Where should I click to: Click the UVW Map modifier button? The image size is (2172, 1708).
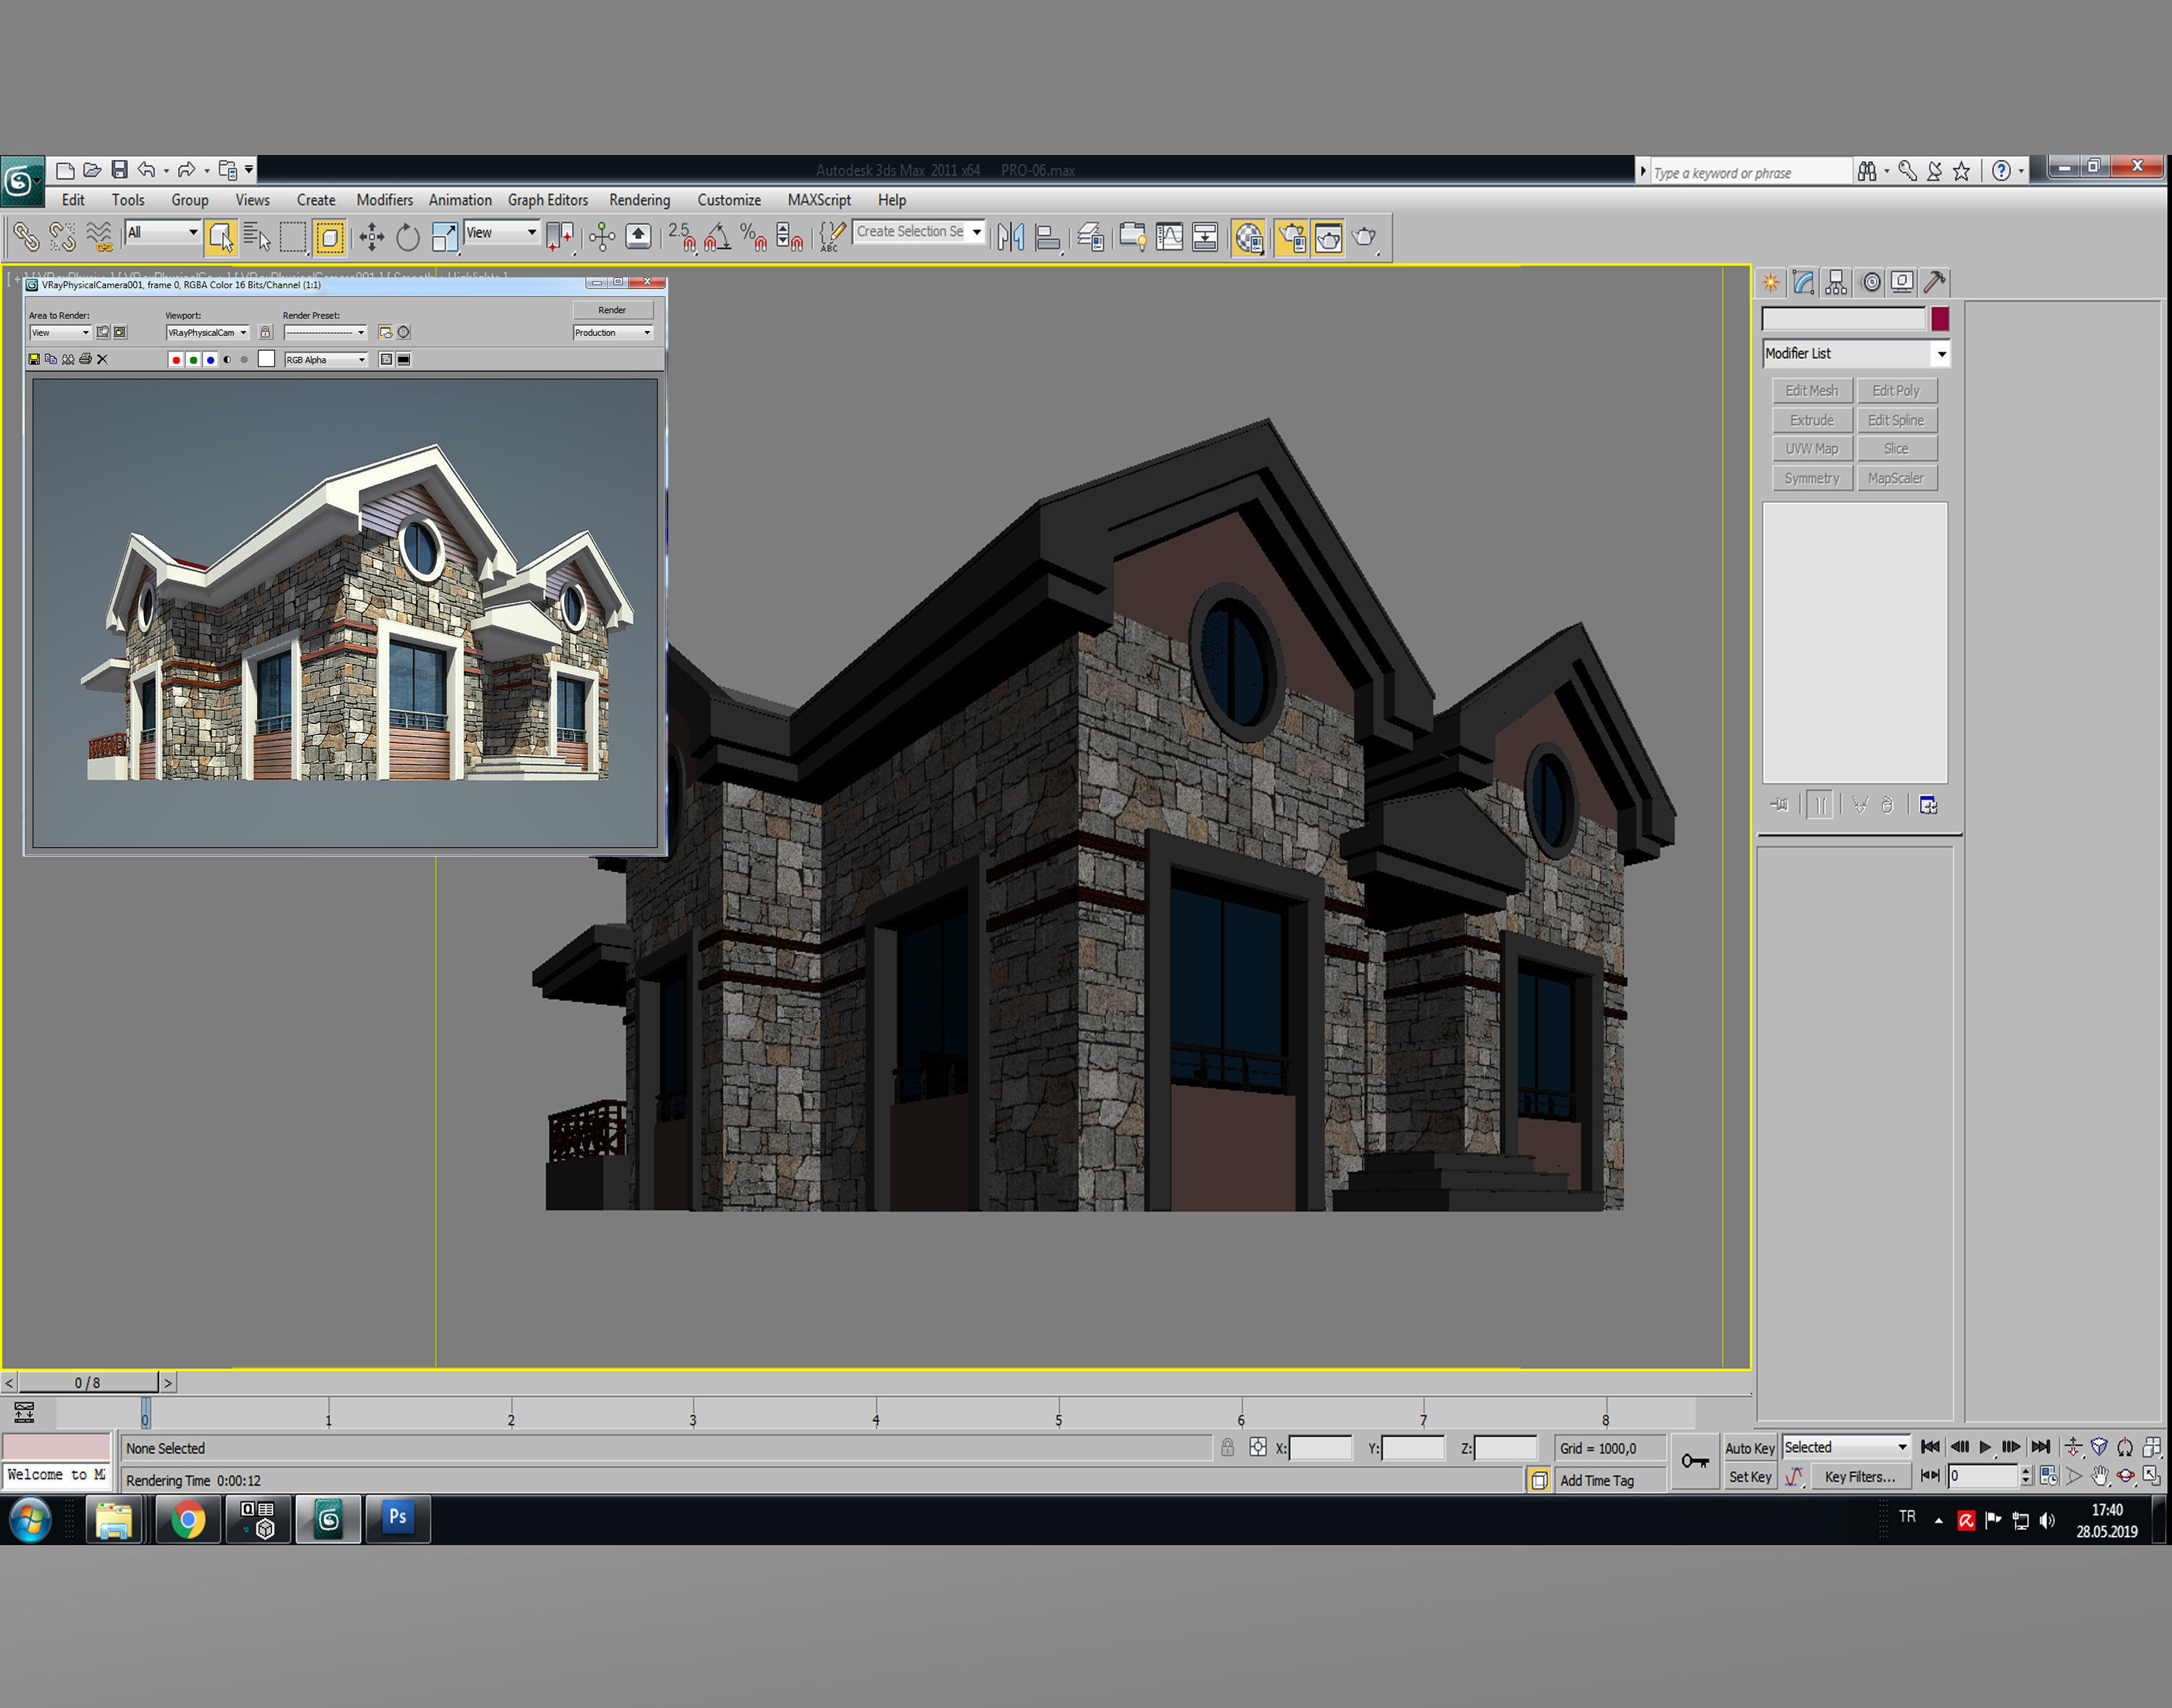pyautogui.click(x=1812, y=449)
